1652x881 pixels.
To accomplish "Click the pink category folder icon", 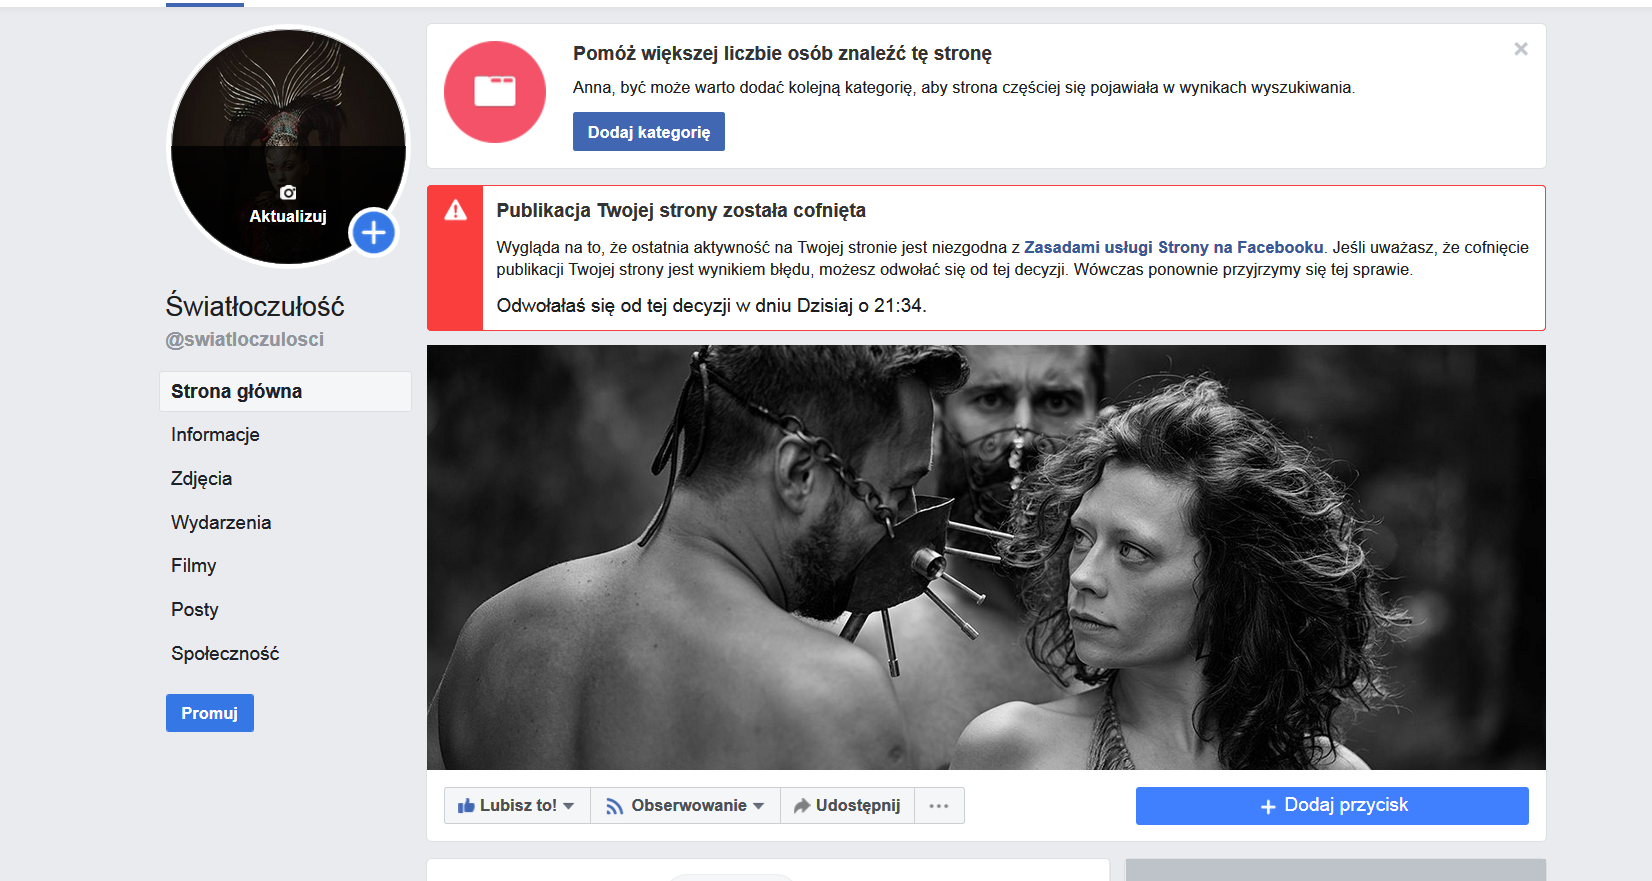I will pyautogui.click(x=495, y=92).
